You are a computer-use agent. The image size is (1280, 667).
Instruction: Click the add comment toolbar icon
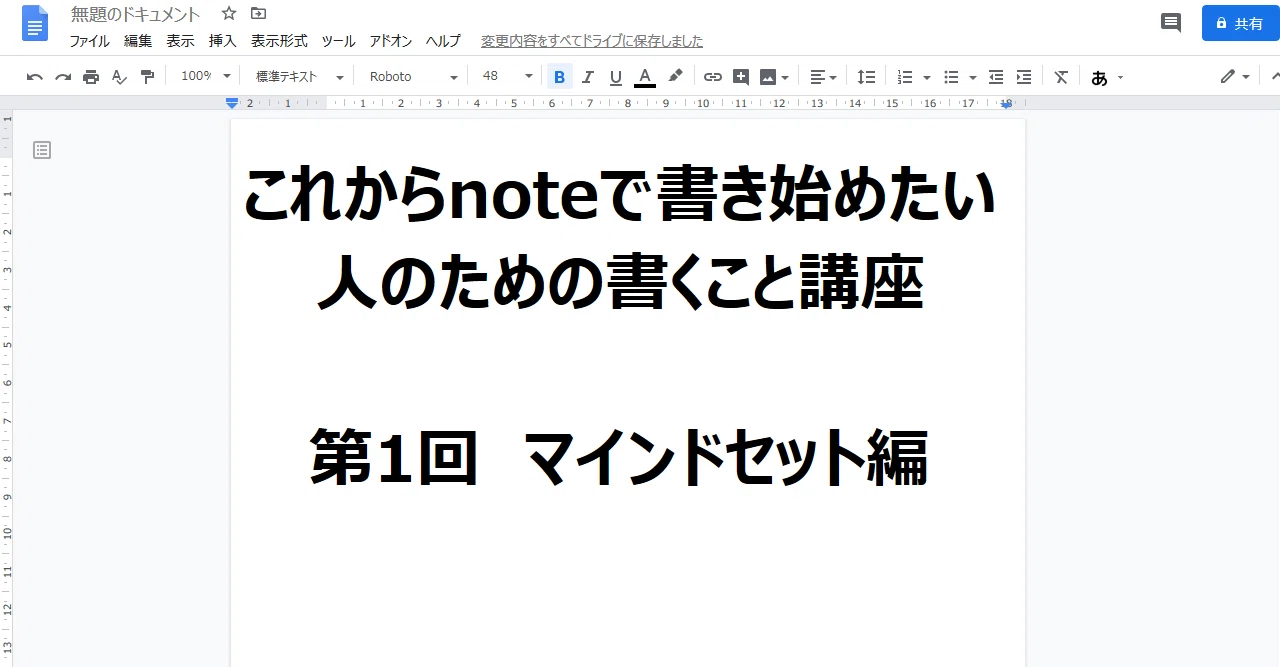pos(741,77)
